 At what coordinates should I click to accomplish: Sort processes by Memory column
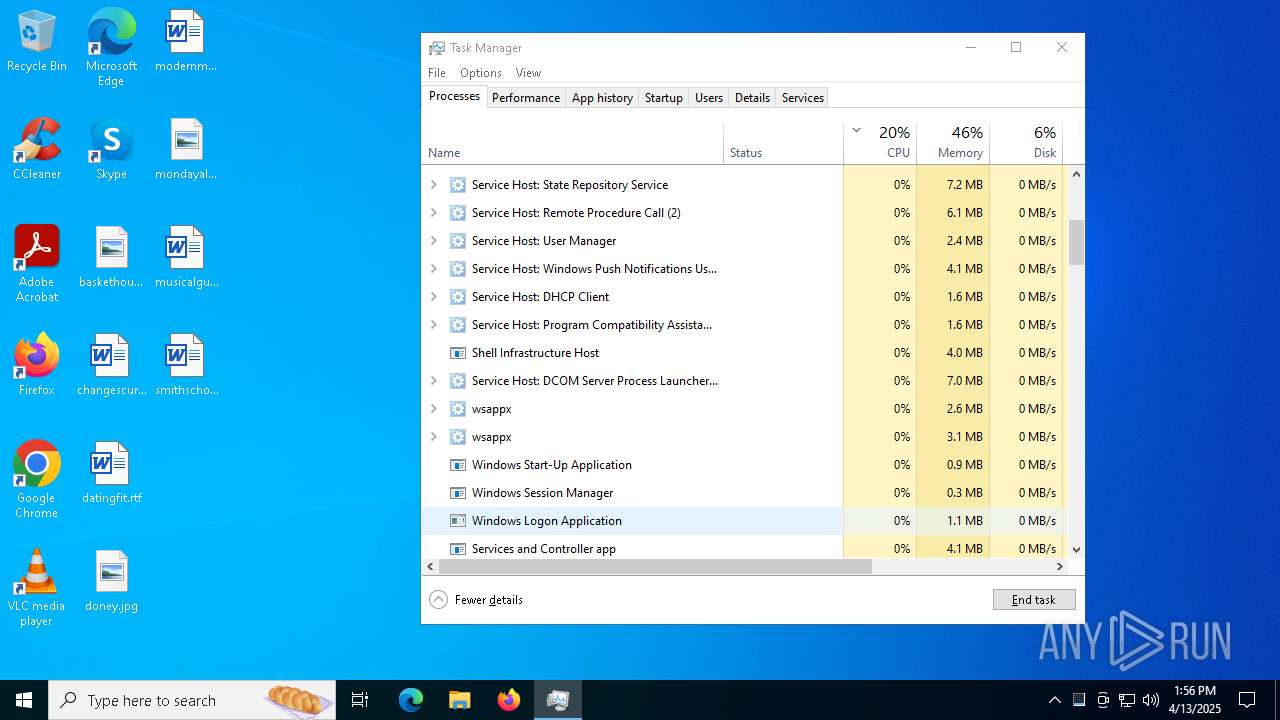coord(953,141)
